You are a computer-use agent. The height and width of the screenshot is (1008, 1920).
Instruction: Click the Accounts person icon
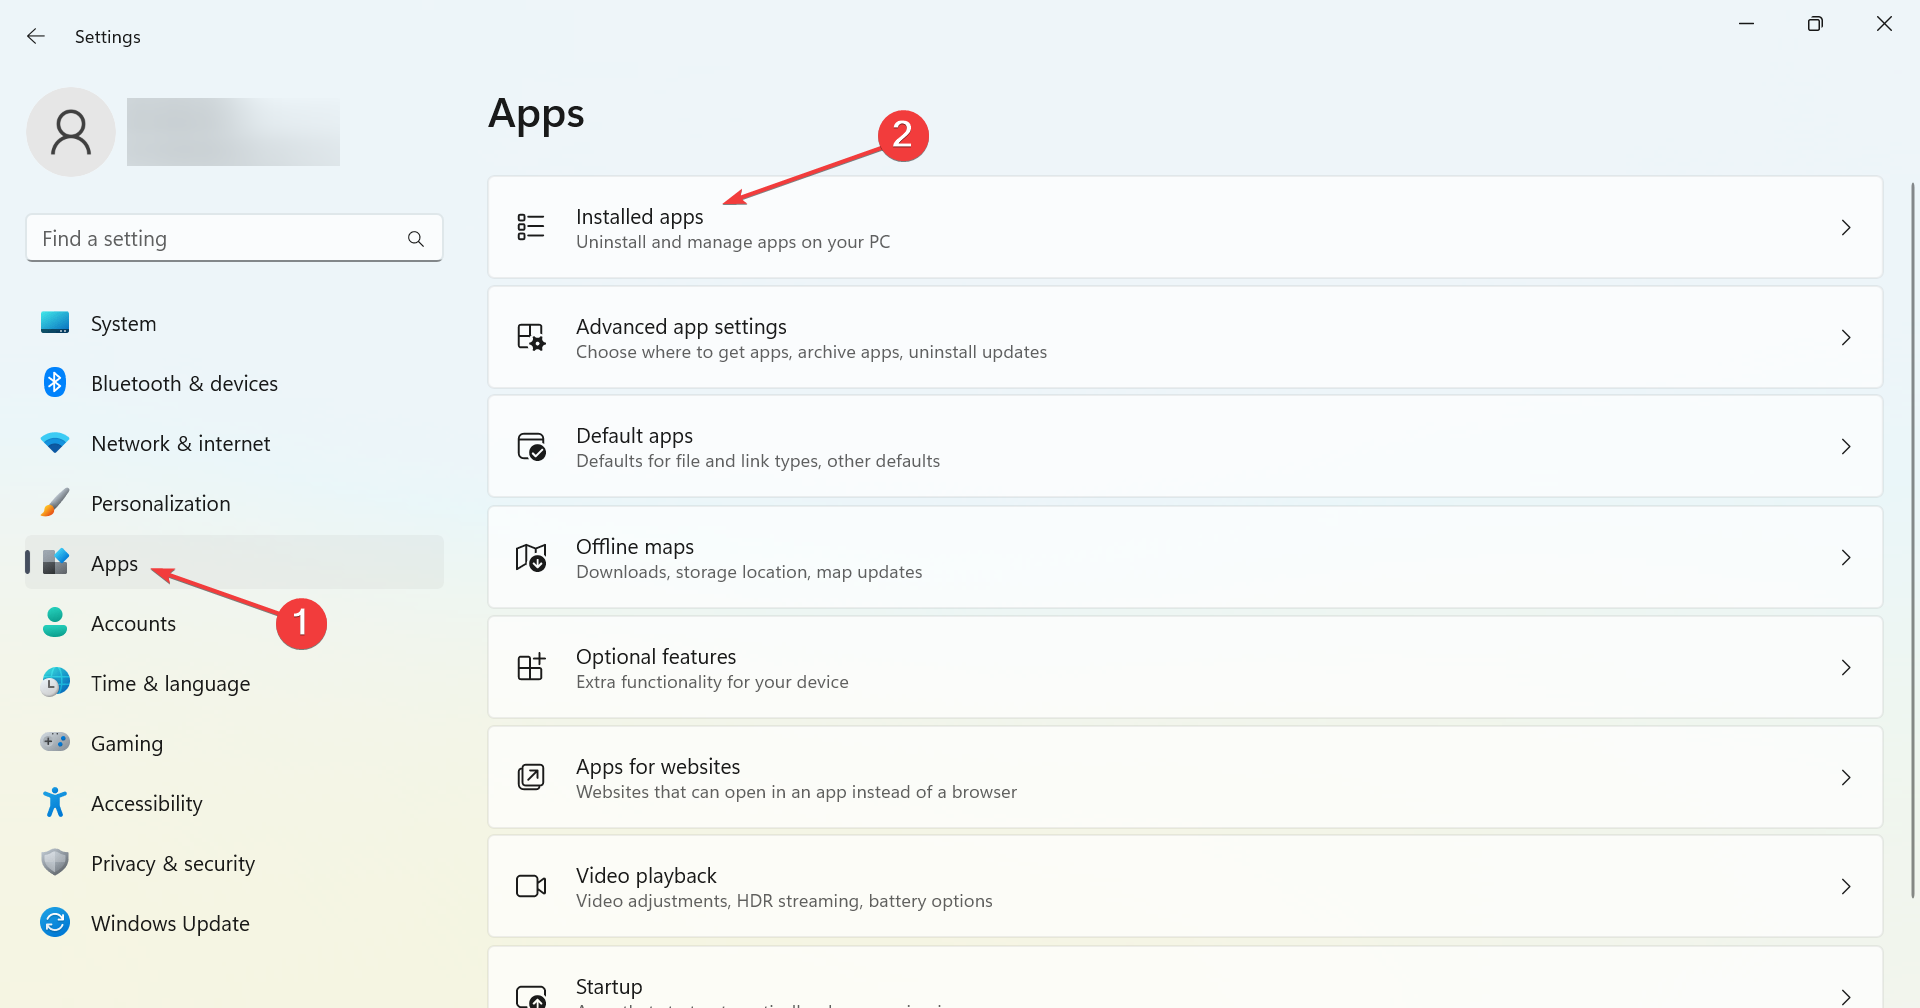55,623
